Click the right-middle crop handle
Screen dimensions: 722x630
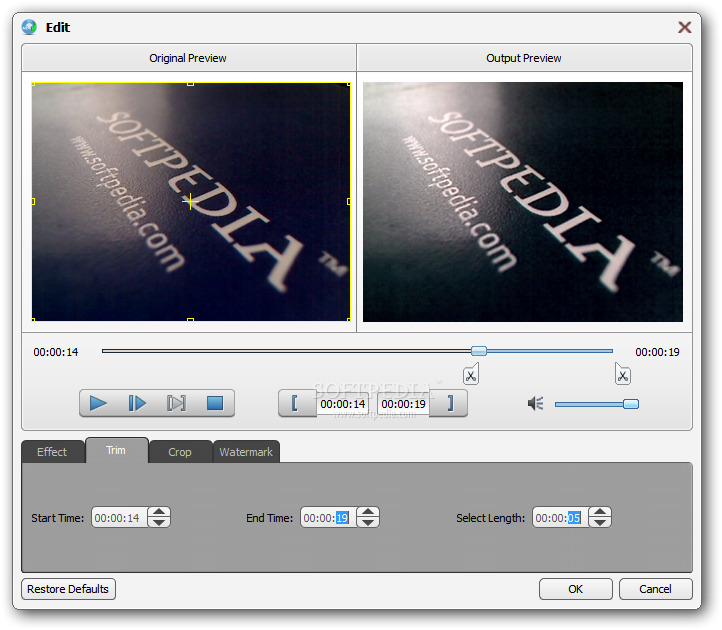pos(349,201)
